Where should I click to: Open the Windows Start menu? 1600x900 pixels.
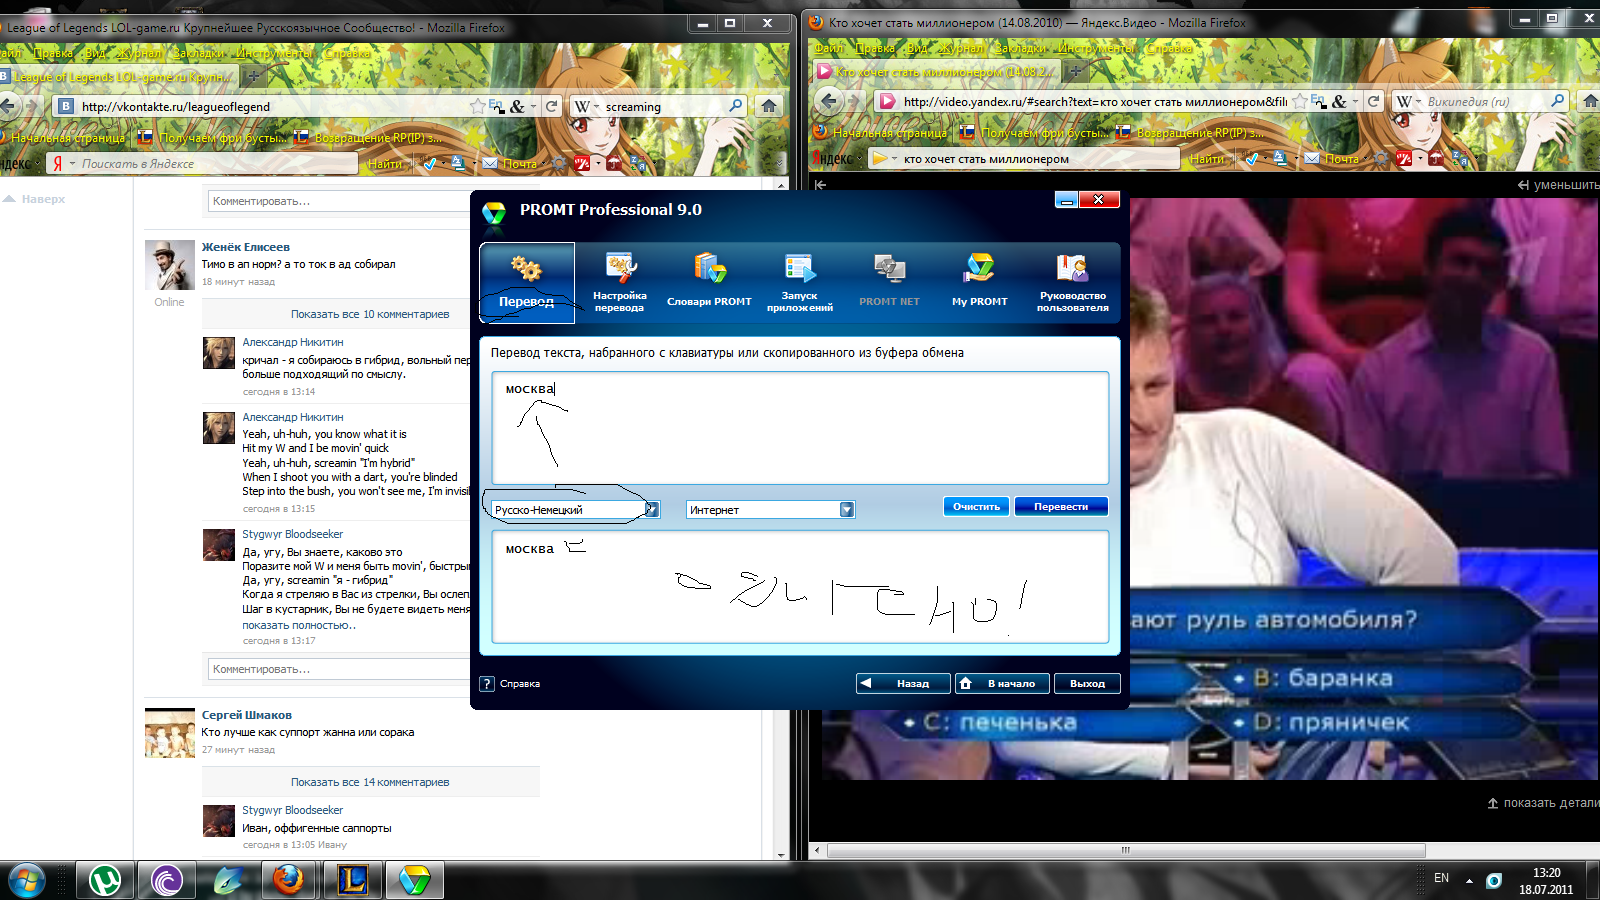(27, 880)
